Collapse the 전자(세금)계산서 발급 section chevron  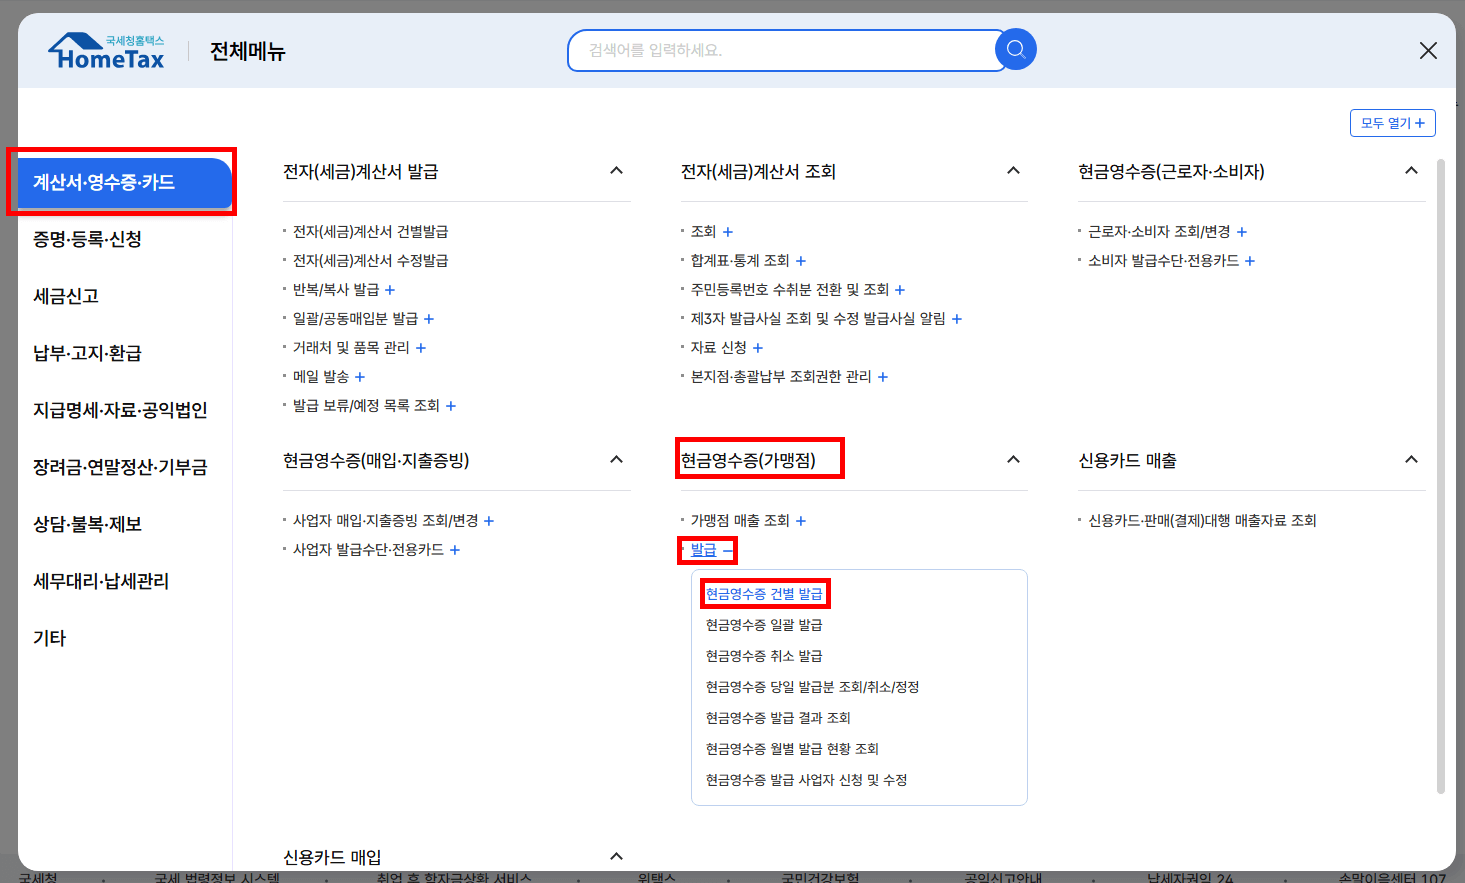coord(617,170)
